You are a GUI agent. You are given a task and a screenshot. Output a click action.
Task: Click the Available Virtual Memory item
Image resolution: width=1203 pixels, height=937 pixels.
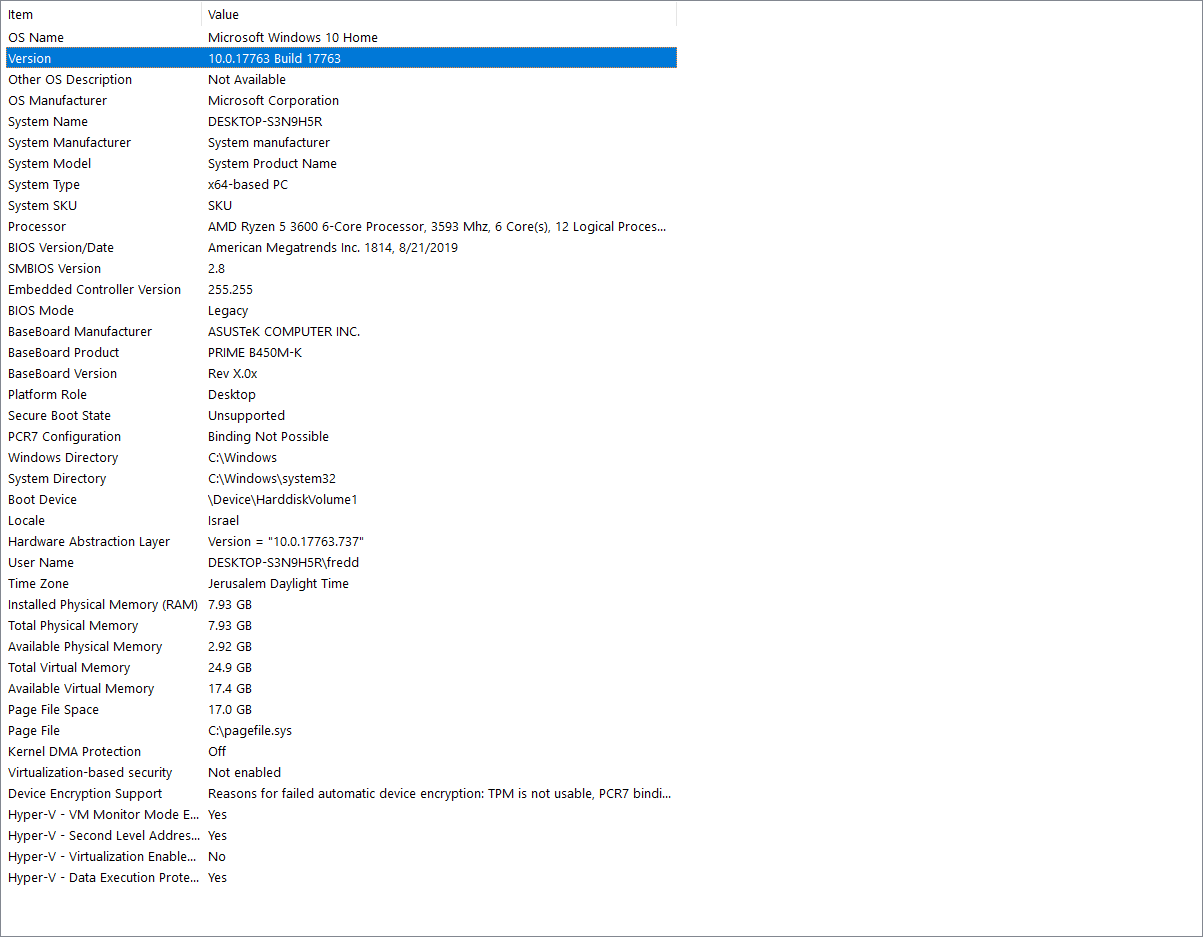click(x=81, y=689)
